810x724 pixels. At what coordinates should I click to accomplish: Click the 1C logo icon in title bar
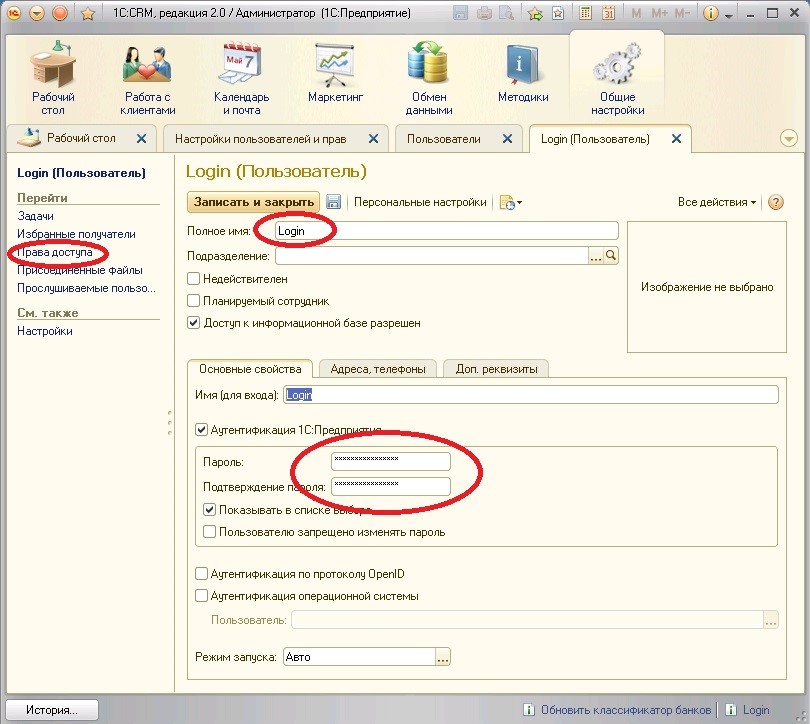tap(14, 13)
